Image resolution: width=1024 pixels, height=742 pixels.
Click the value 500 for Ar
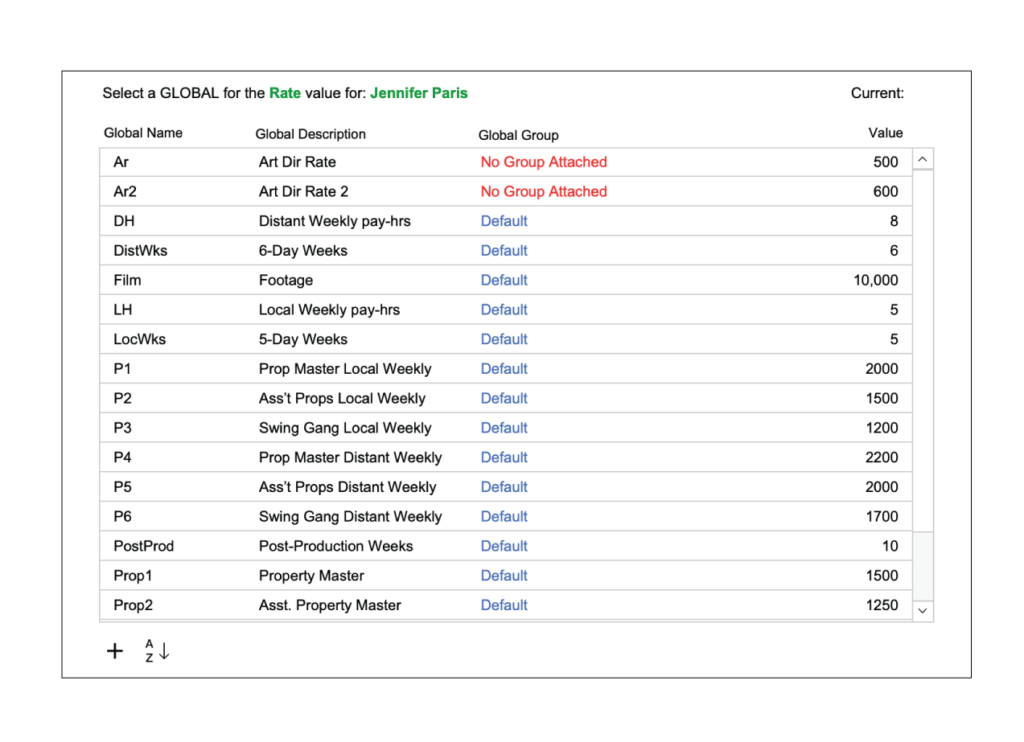(x=886, y=162)
